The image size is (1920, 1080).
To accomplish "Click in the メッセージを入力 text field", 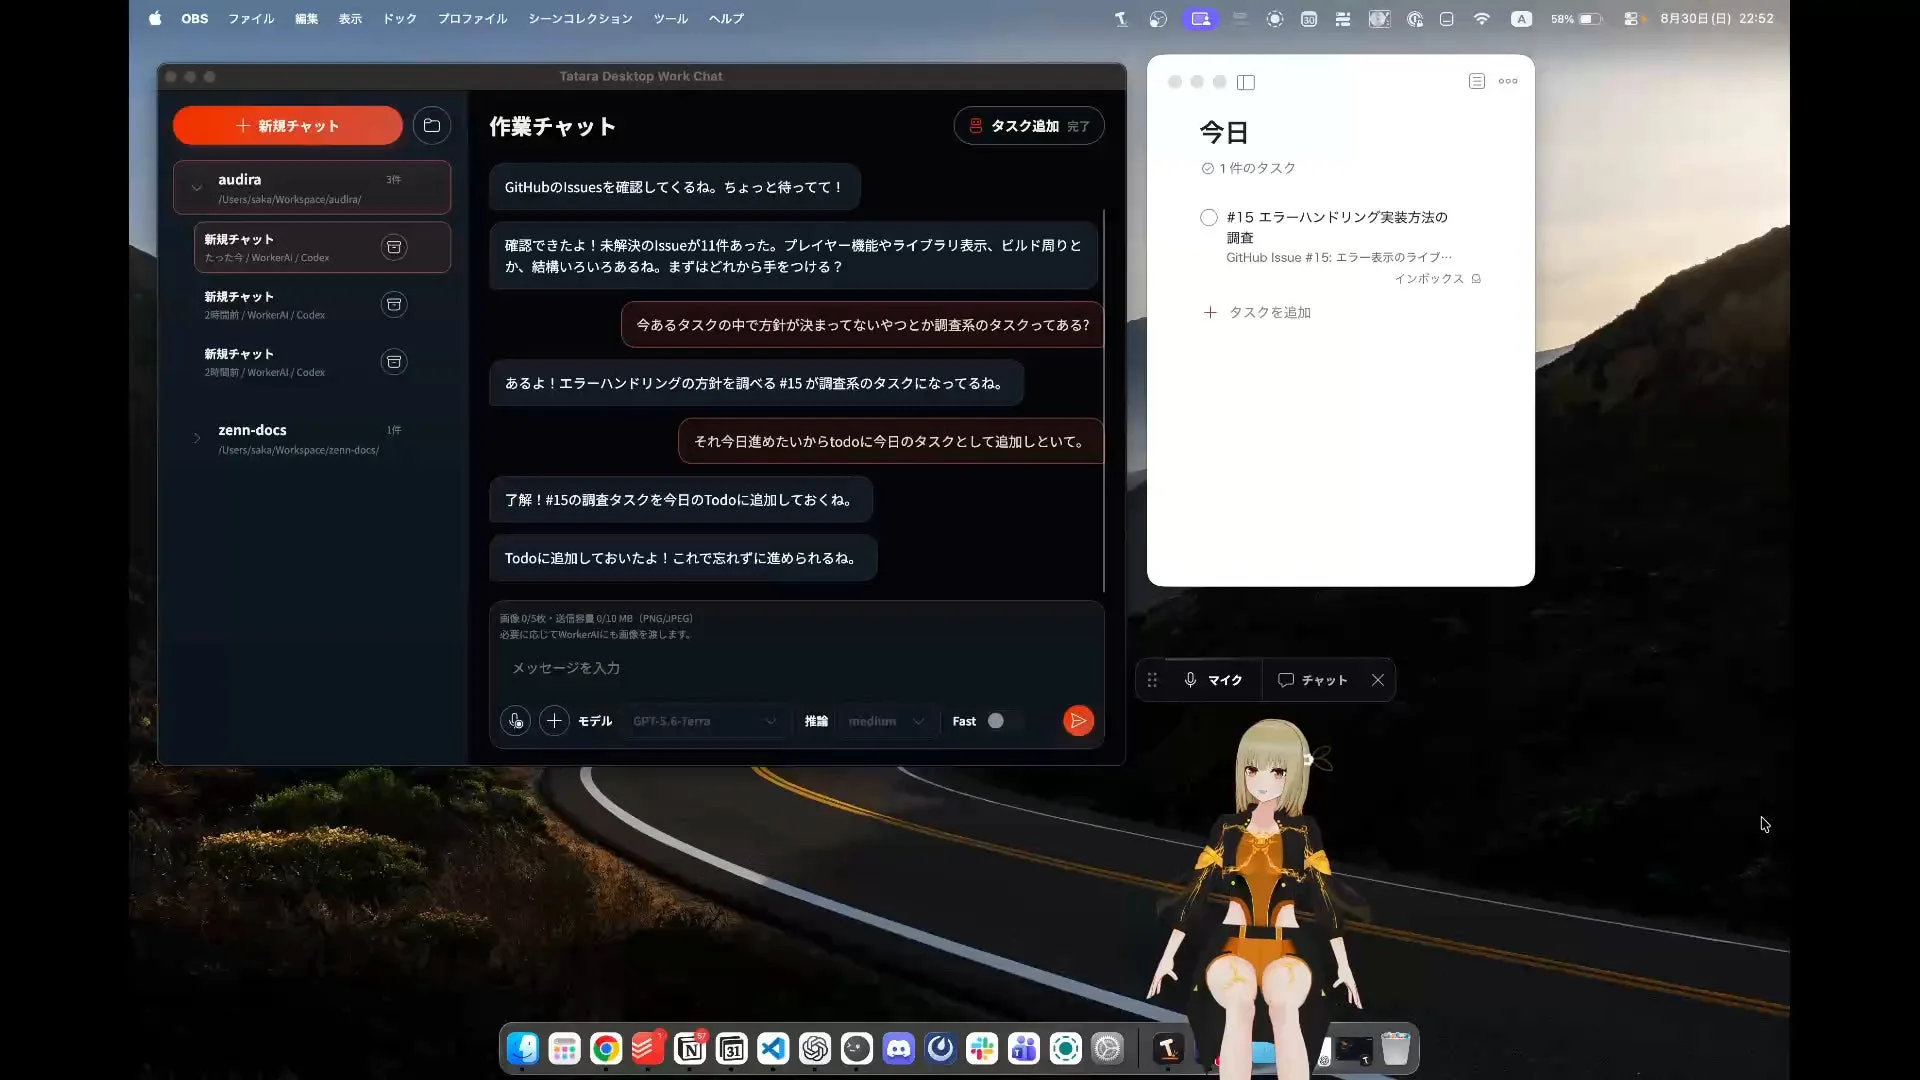I will (x=796, y=668).
